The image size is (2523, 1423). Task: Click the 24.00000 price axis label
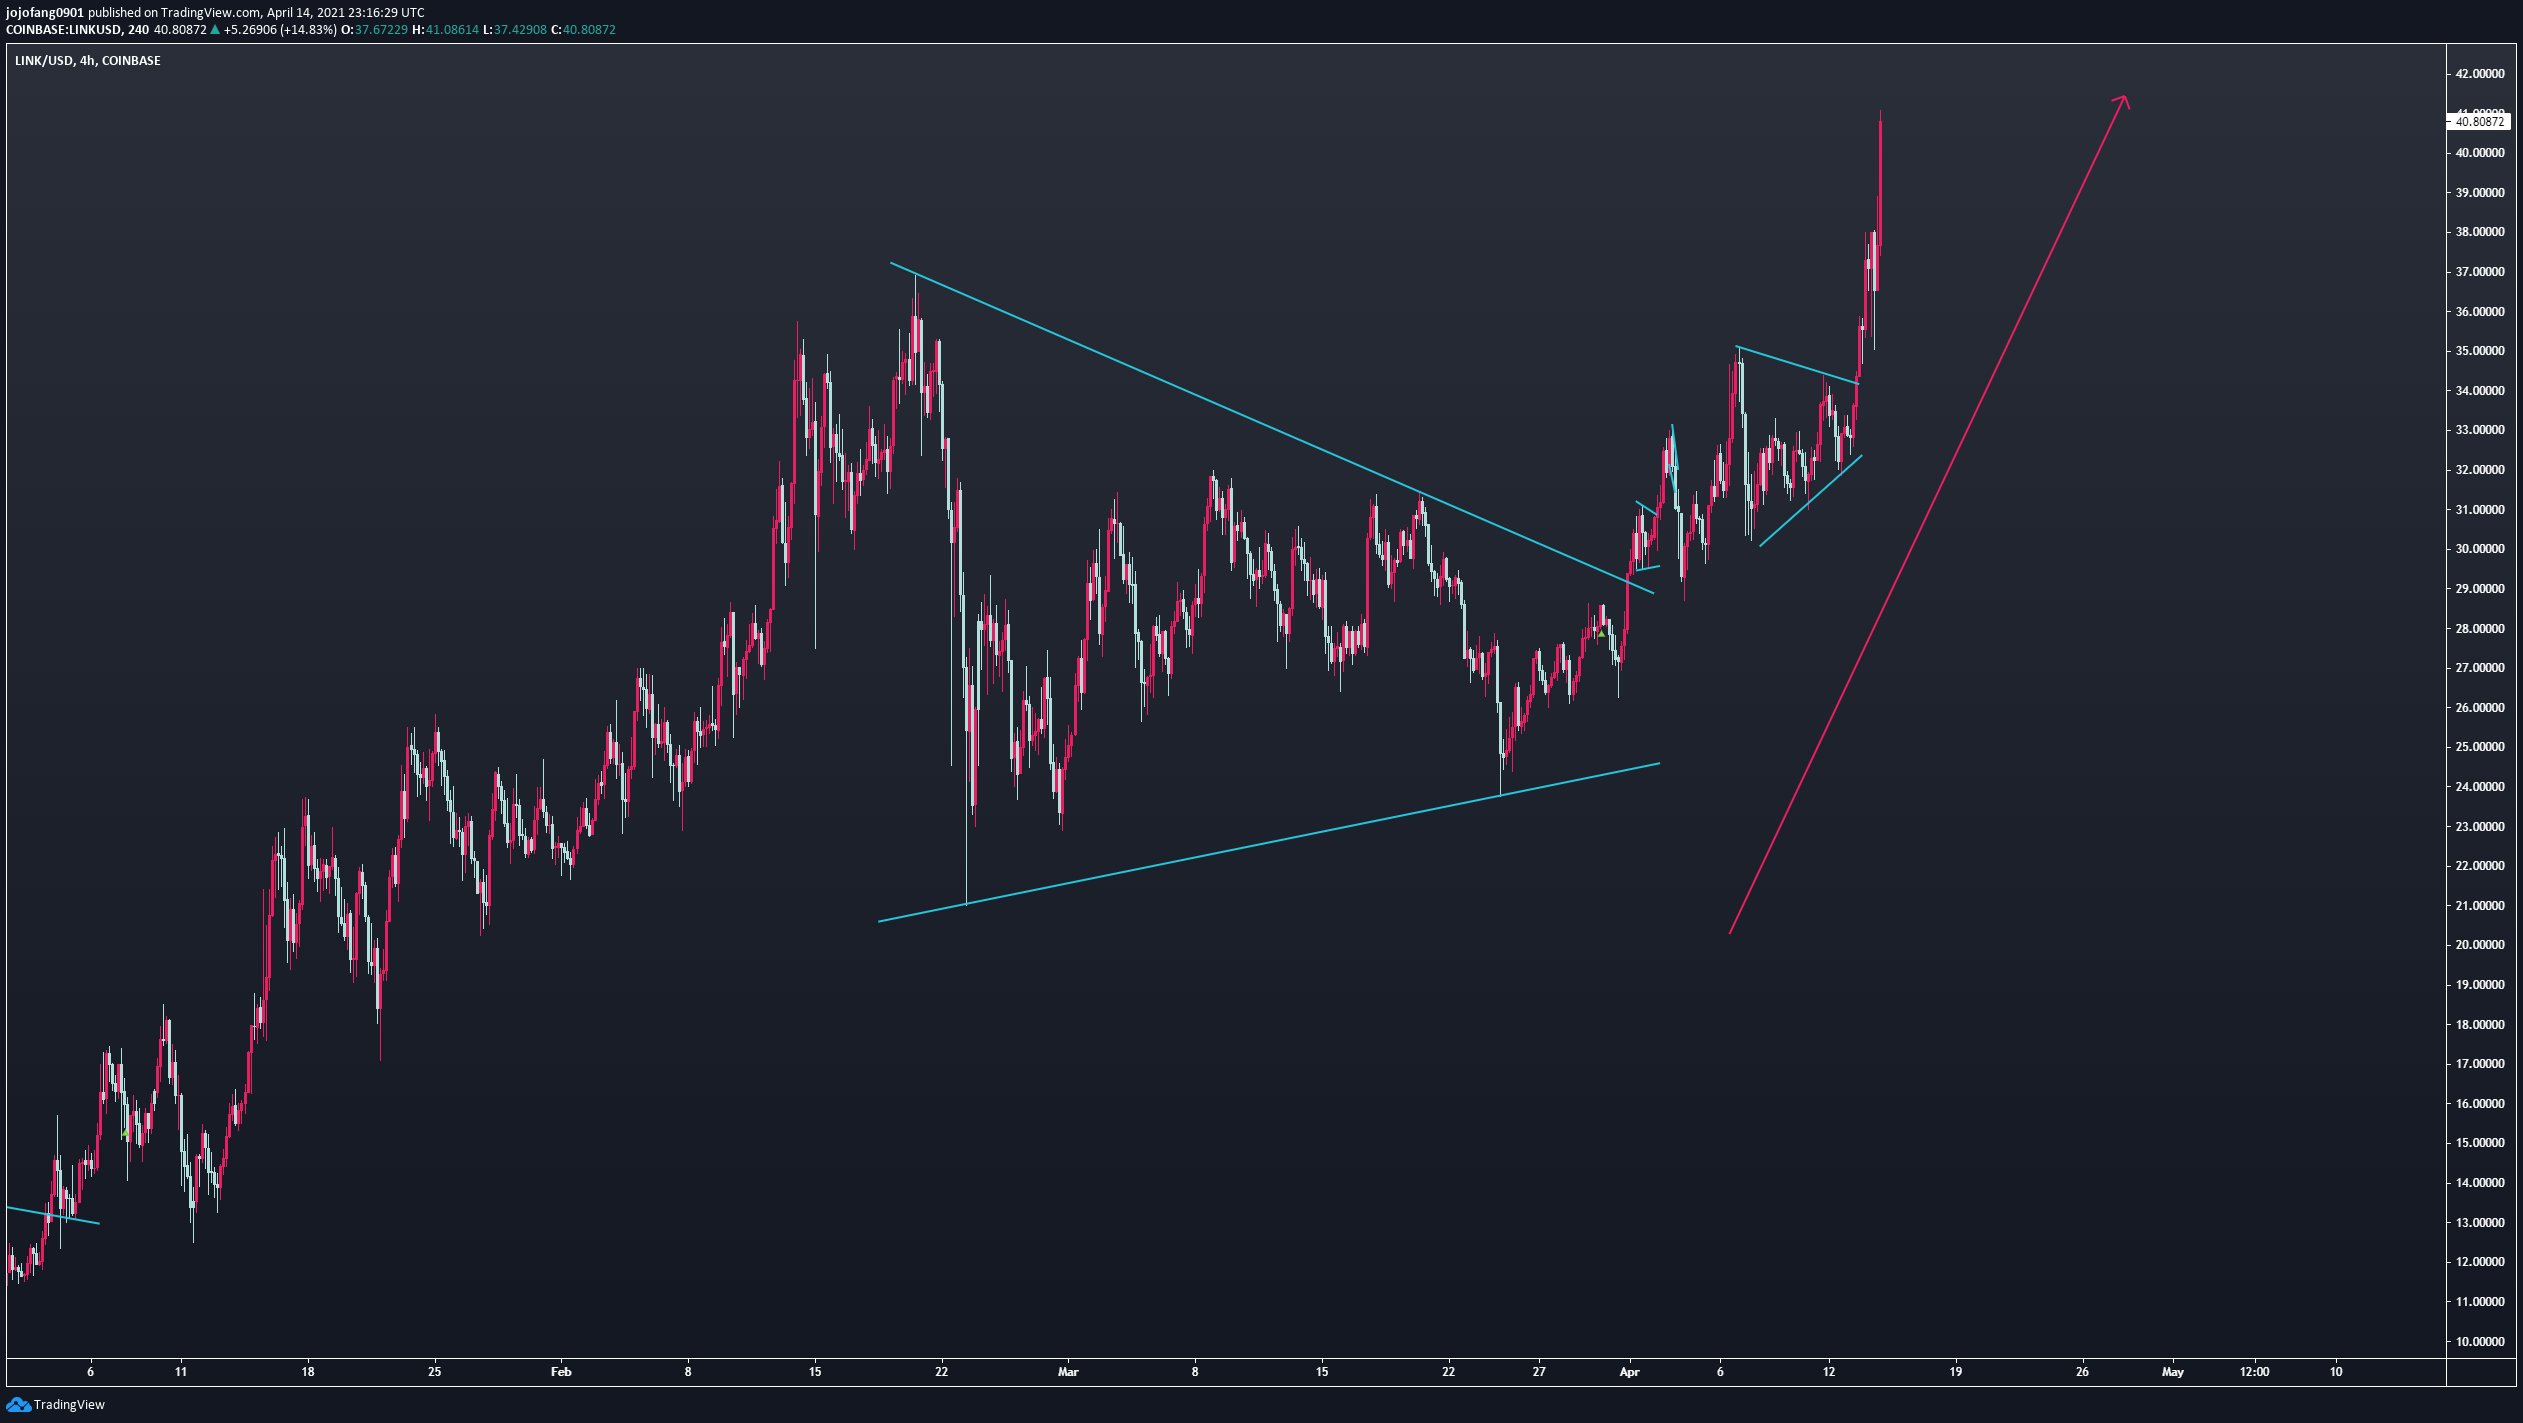coord(2480,787)
